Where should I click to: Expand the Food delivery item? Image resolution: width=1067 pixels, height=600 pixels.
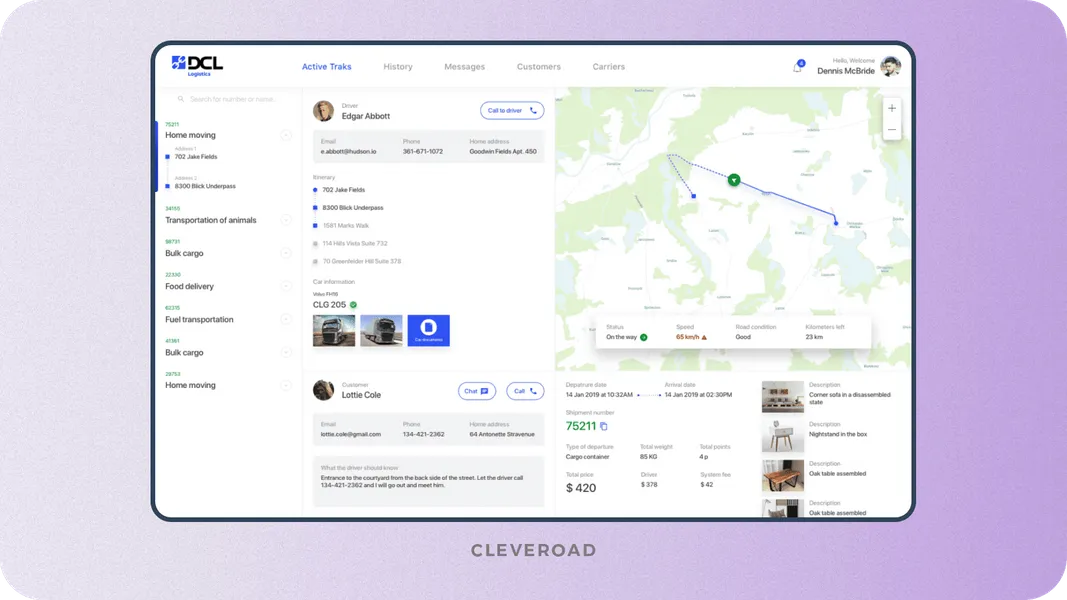click(286, 286)
